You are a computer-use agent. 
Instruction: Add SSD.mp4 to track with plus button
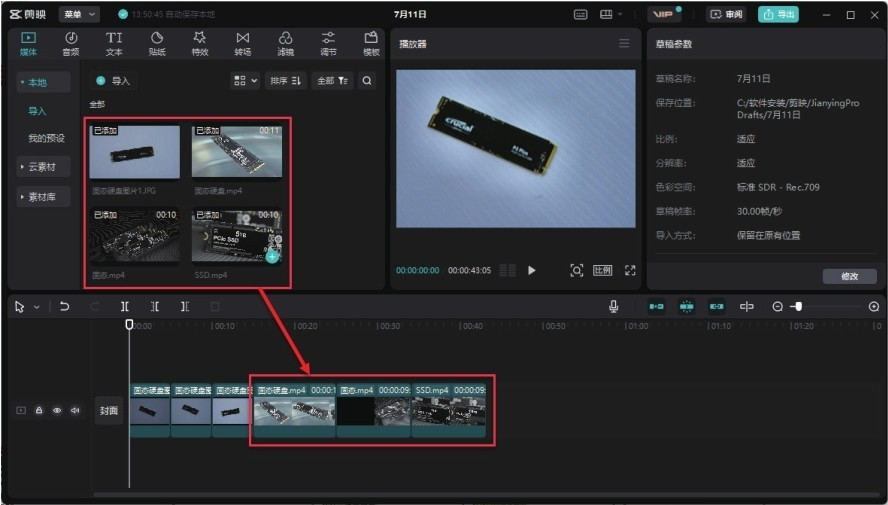click(272, 256)
